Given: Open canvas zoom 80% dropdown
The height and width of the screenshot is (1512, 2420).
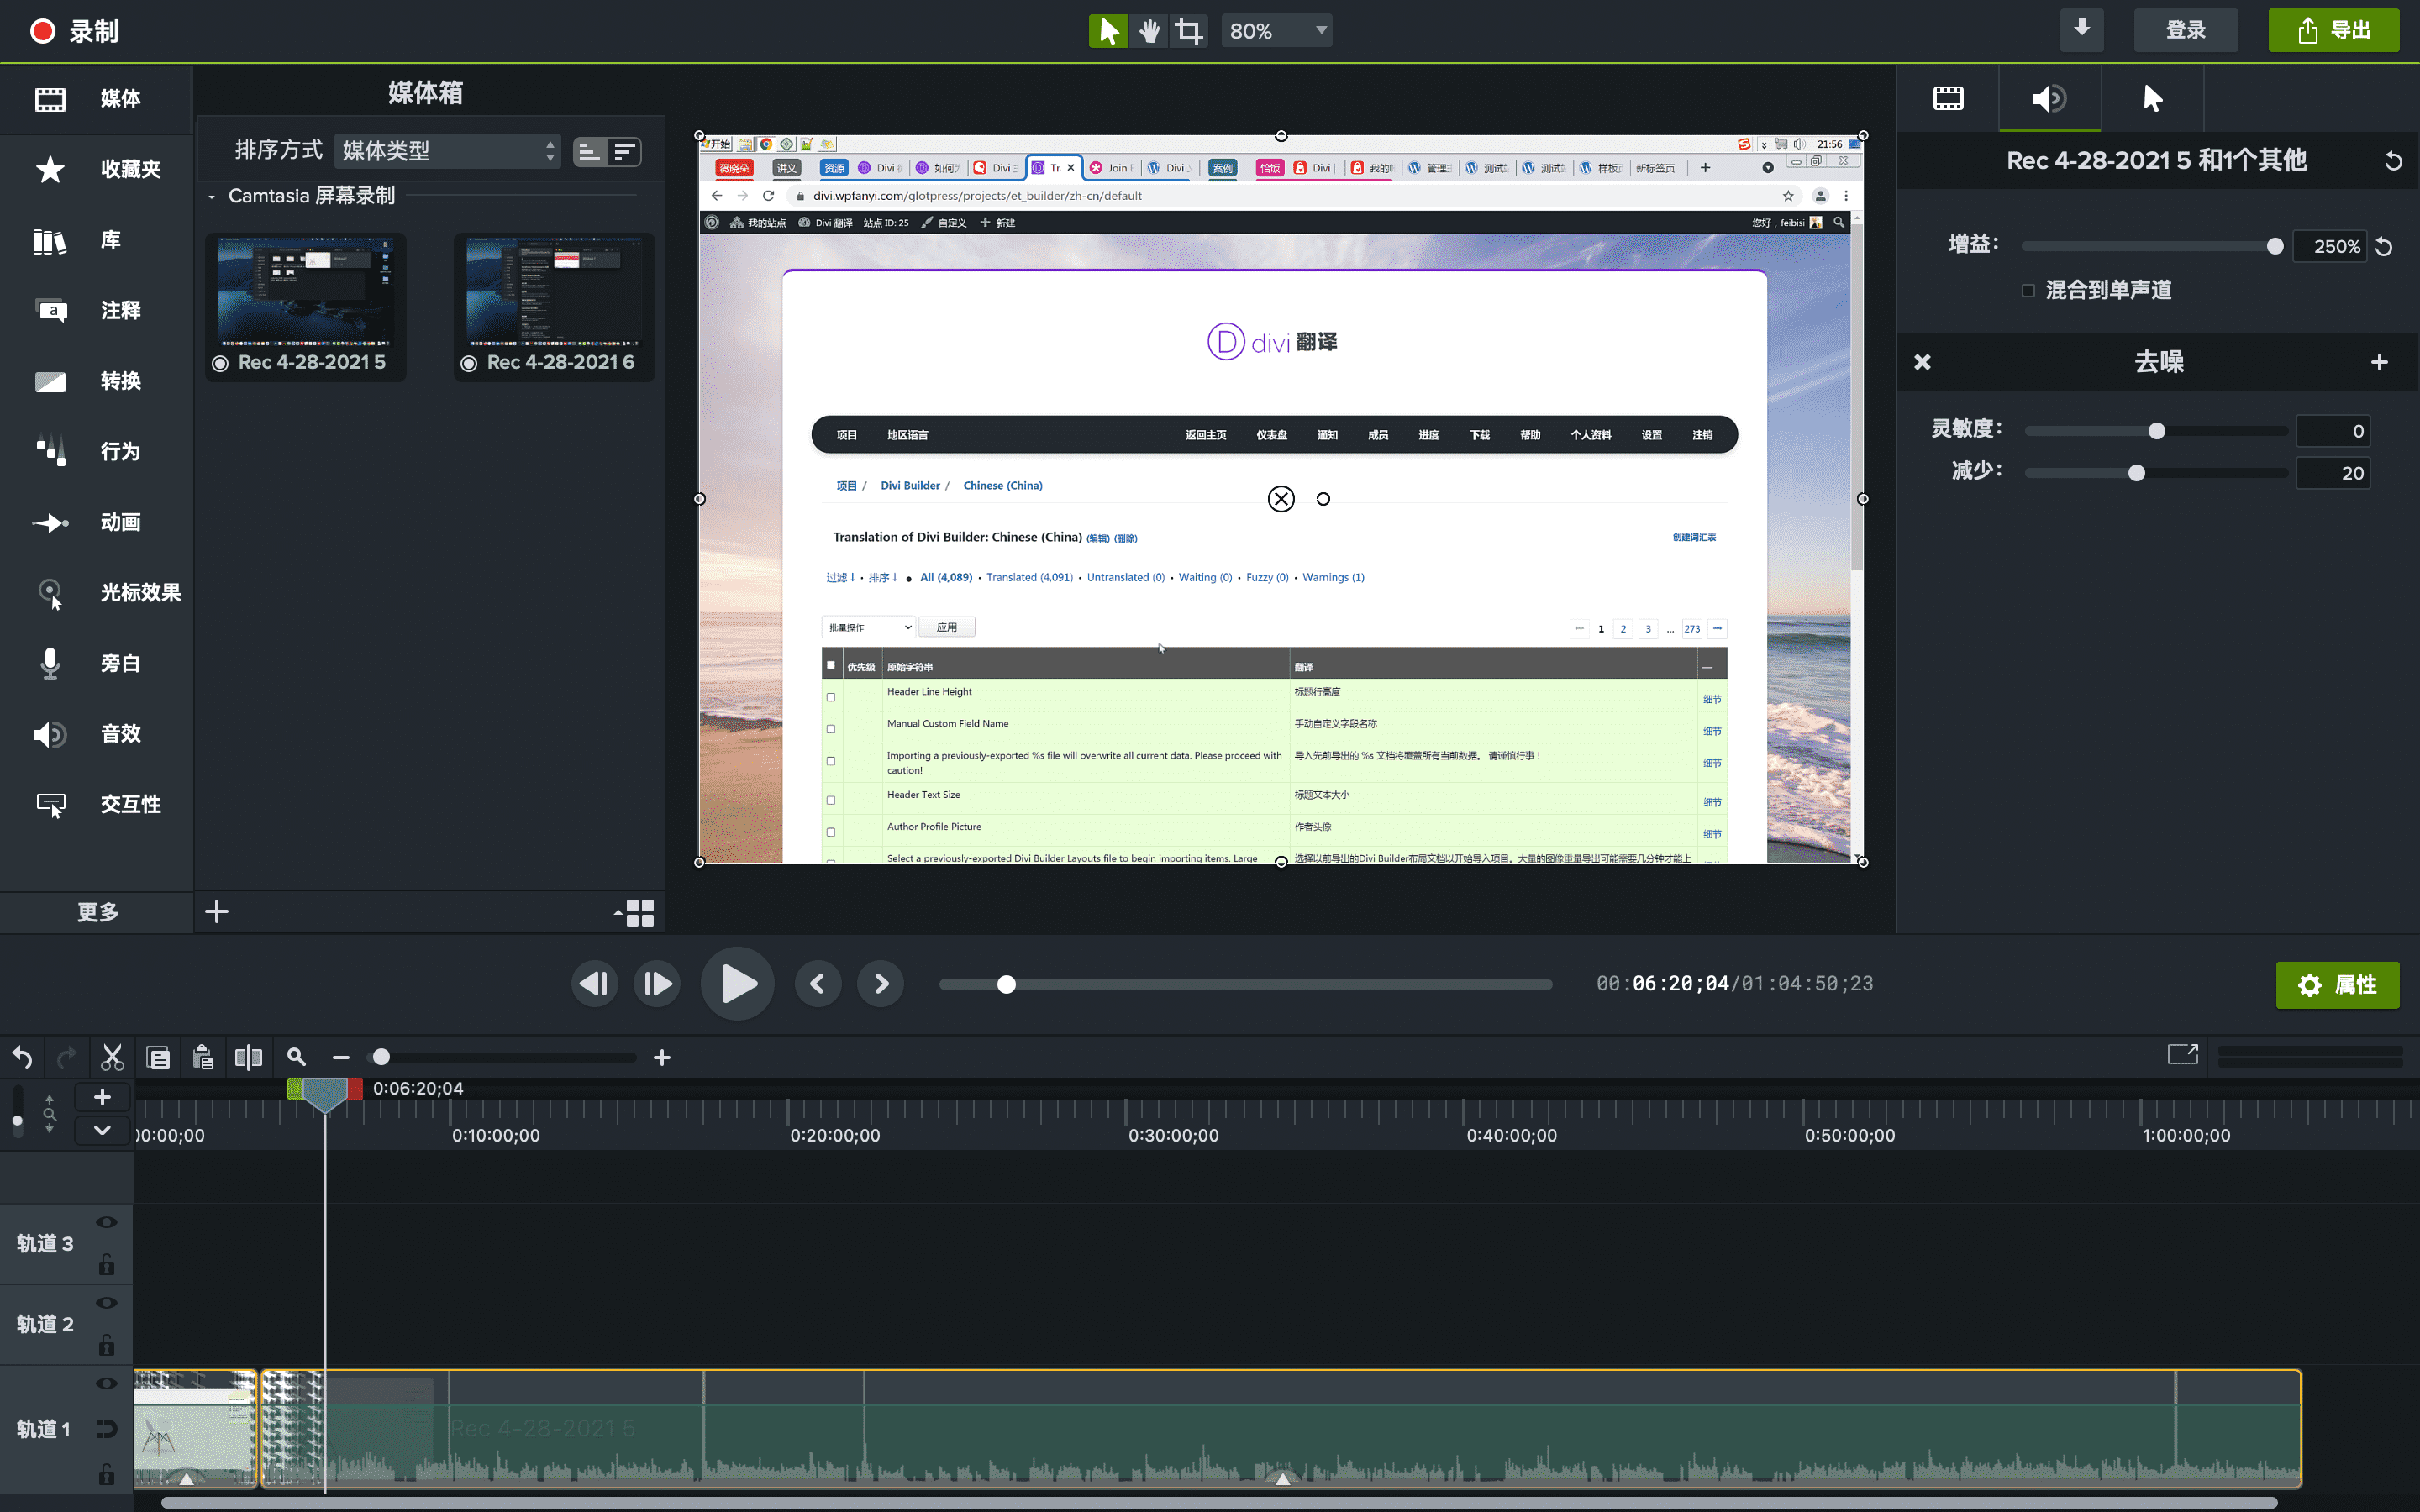Looking at the screenshot, I should point(1277,31).
